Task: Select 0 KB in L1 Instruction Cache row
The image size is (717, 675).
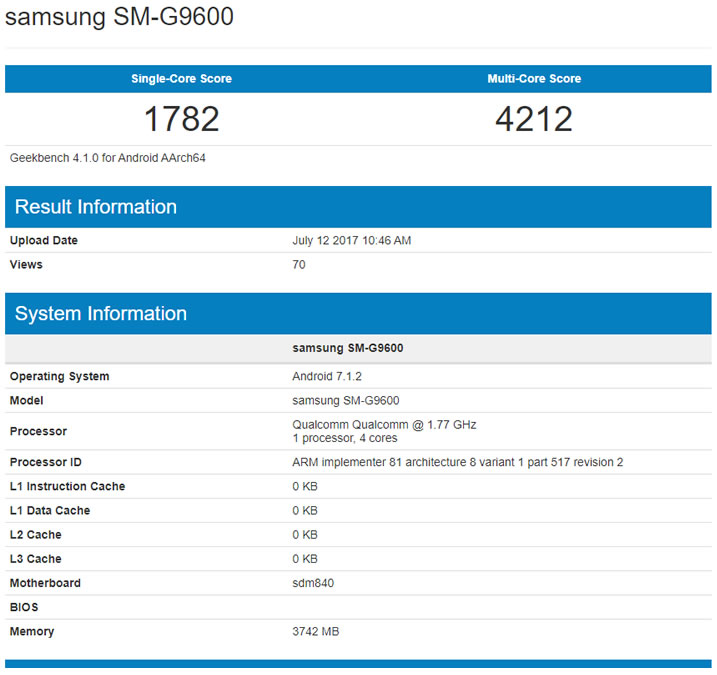Action: click(305, 486)
